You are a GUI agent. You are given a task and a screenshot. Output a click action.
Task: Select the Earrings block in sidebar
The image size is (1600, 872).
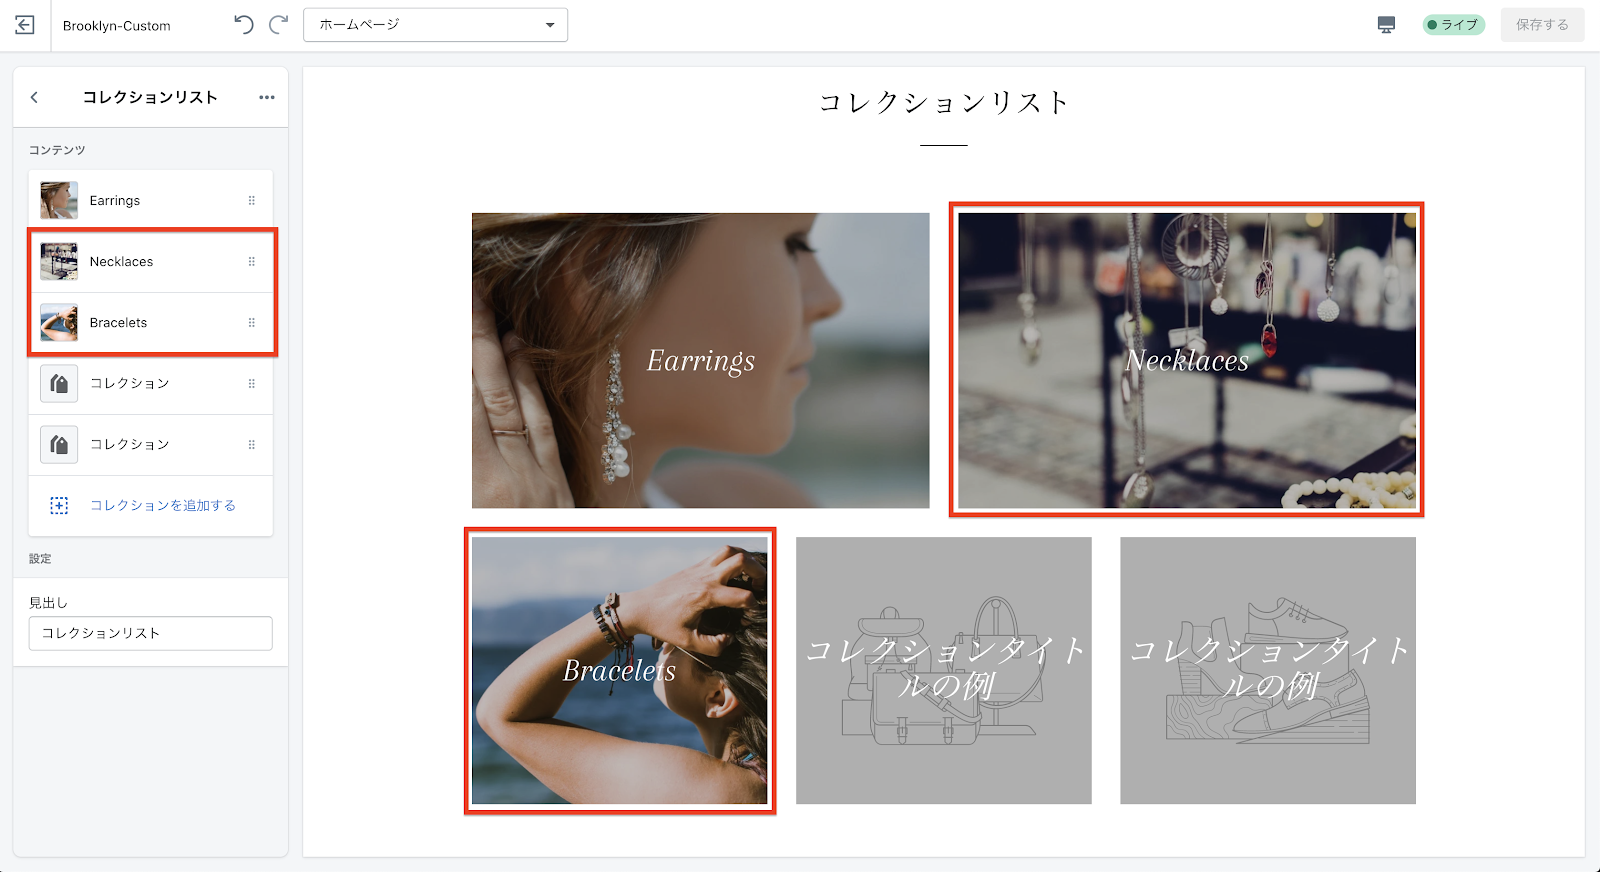coord(115,201)
